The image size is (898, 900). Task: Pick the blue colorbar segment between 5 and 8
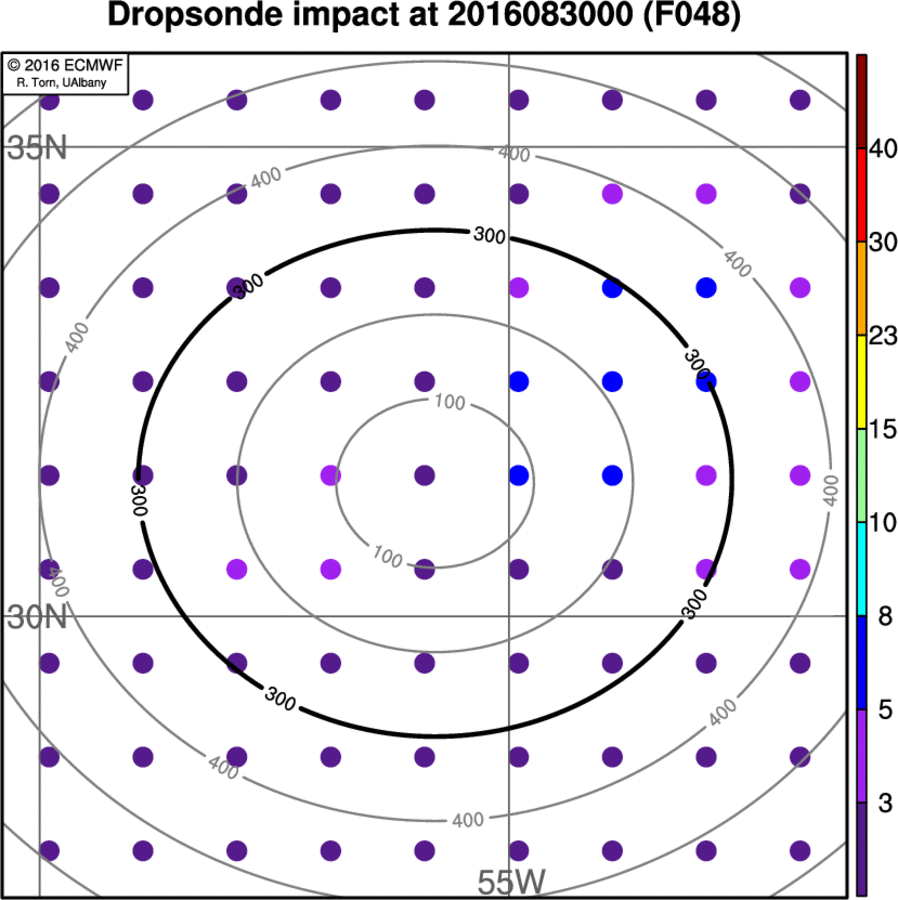coord(861,663)
